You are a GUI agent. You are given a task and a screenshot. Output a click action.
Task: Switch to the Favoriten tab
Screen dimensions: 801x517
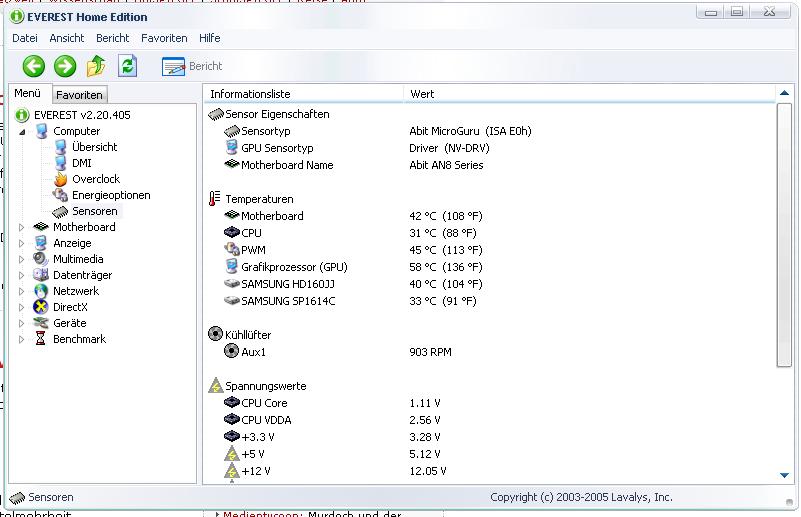pyautogui.click(x=79, y=95)
